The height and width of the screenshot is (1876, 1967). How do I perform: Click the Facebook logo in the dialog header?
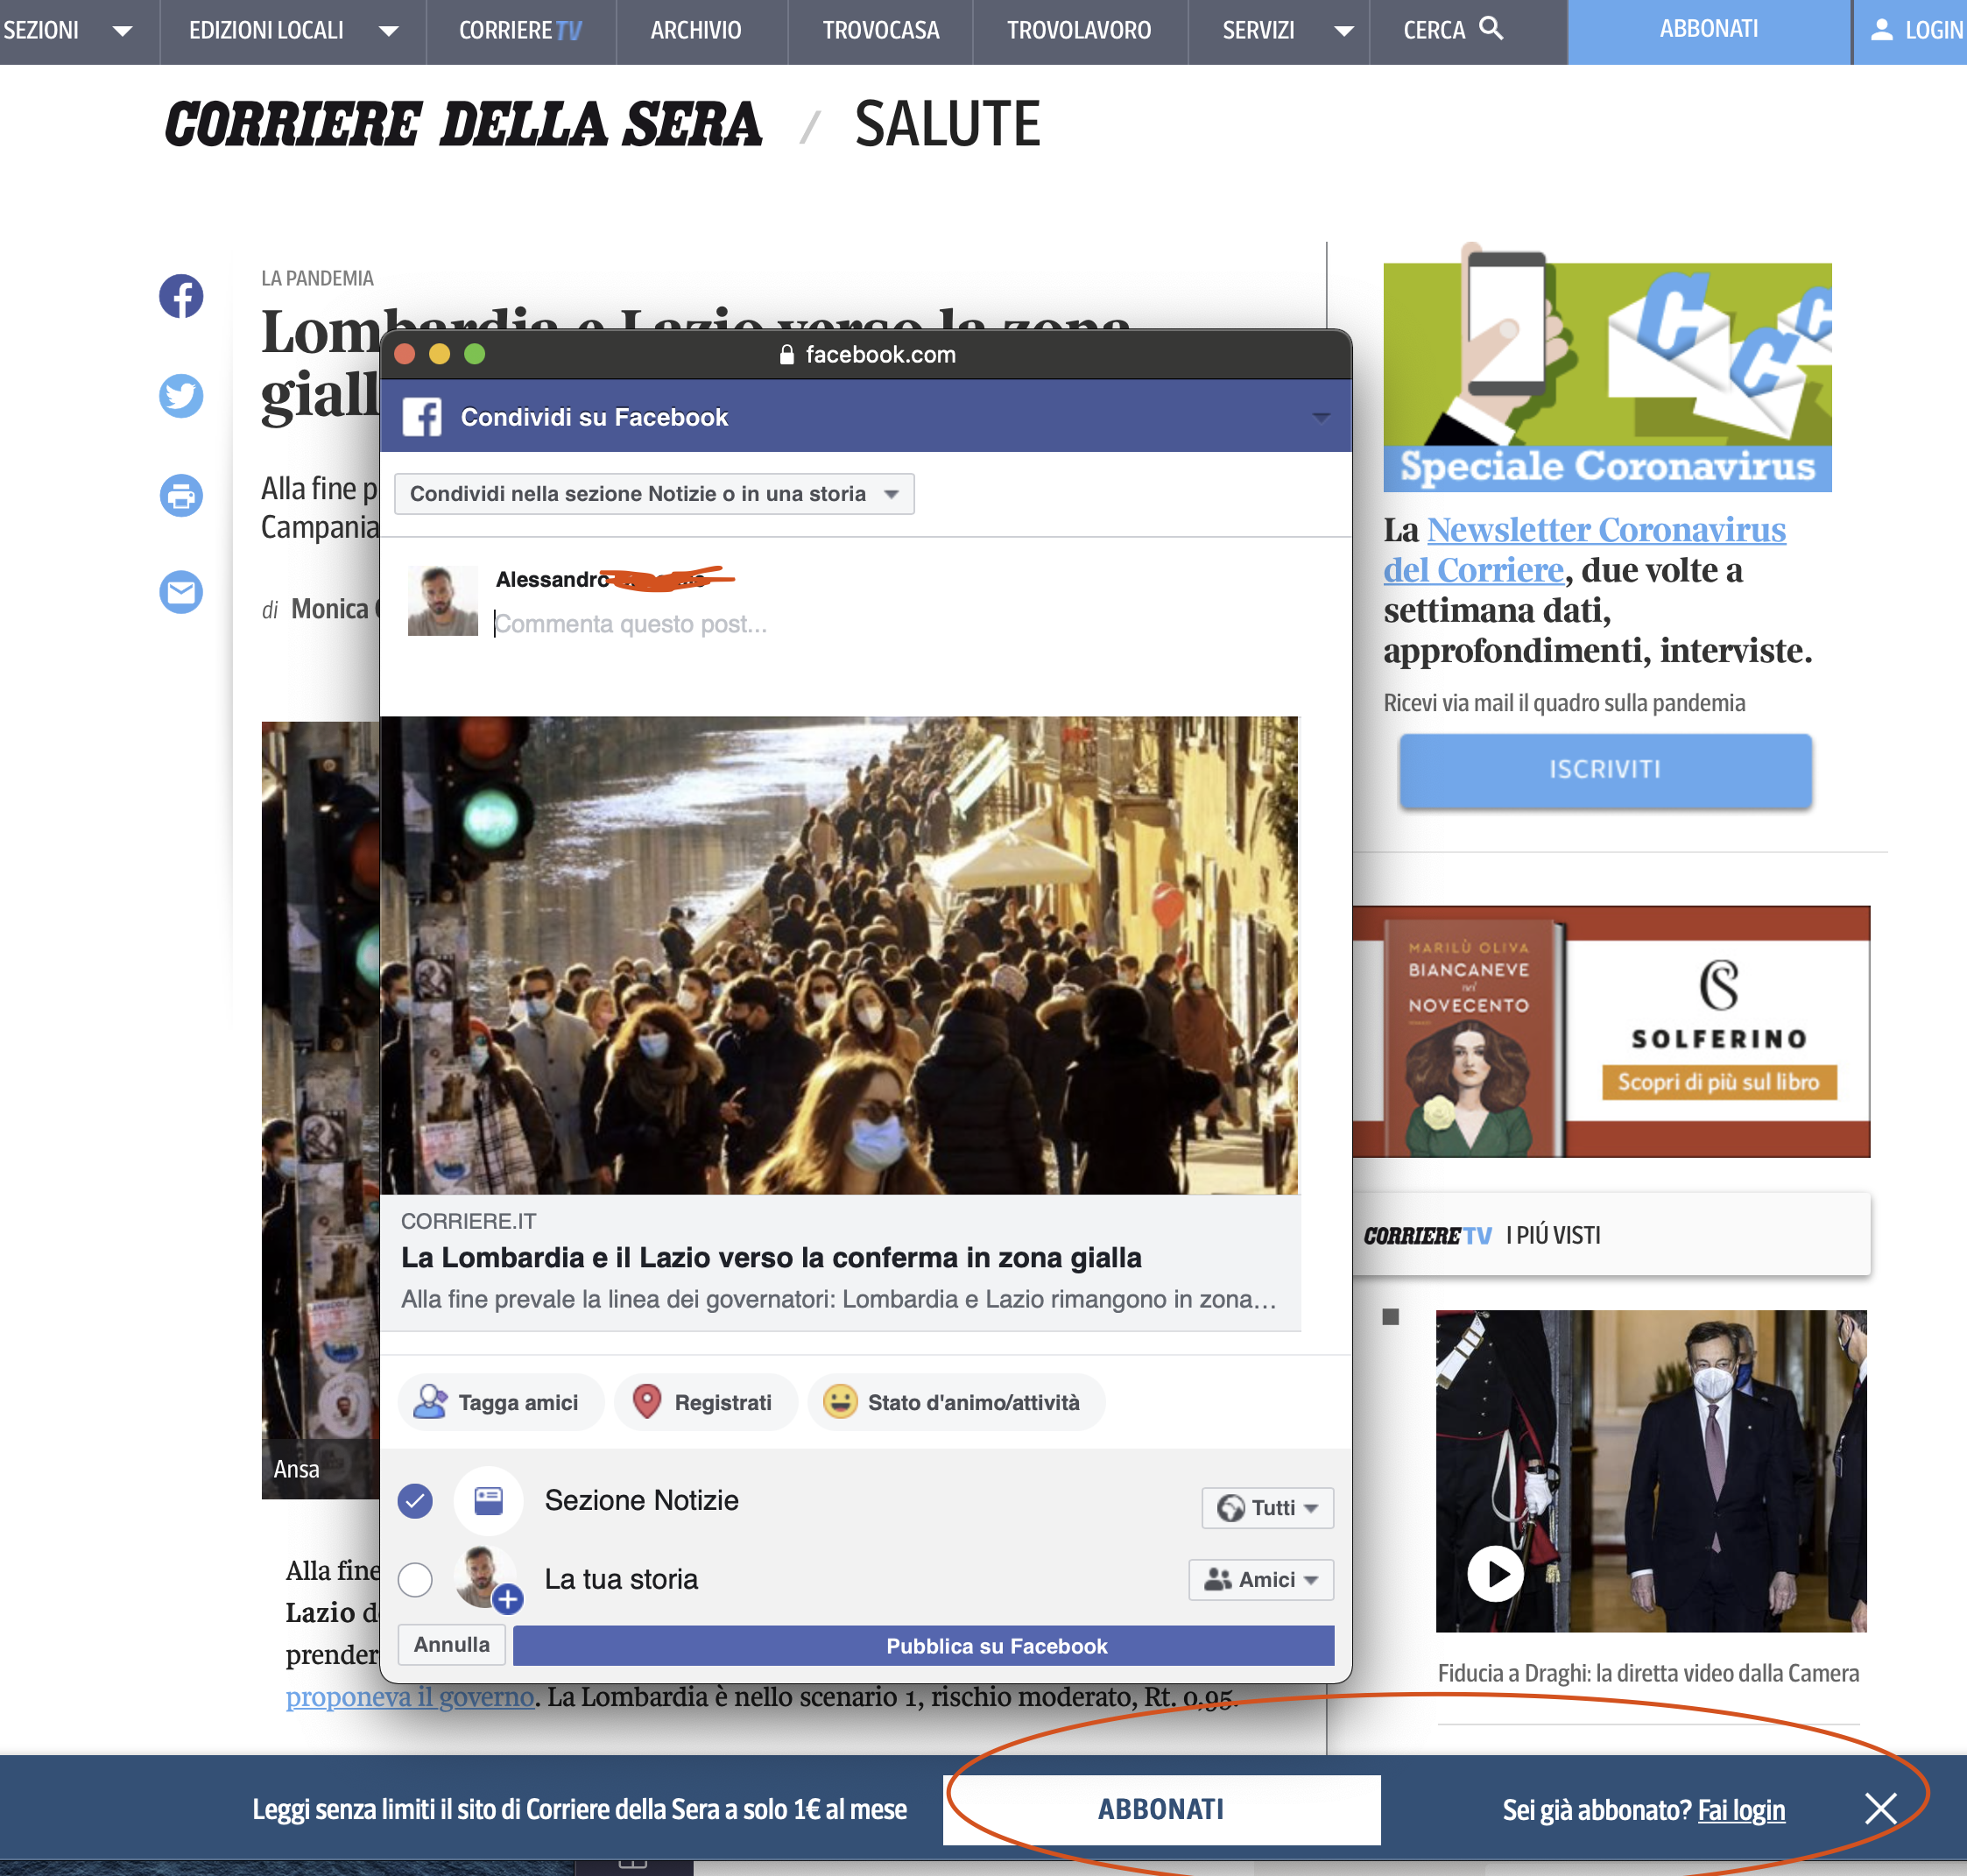422,417
